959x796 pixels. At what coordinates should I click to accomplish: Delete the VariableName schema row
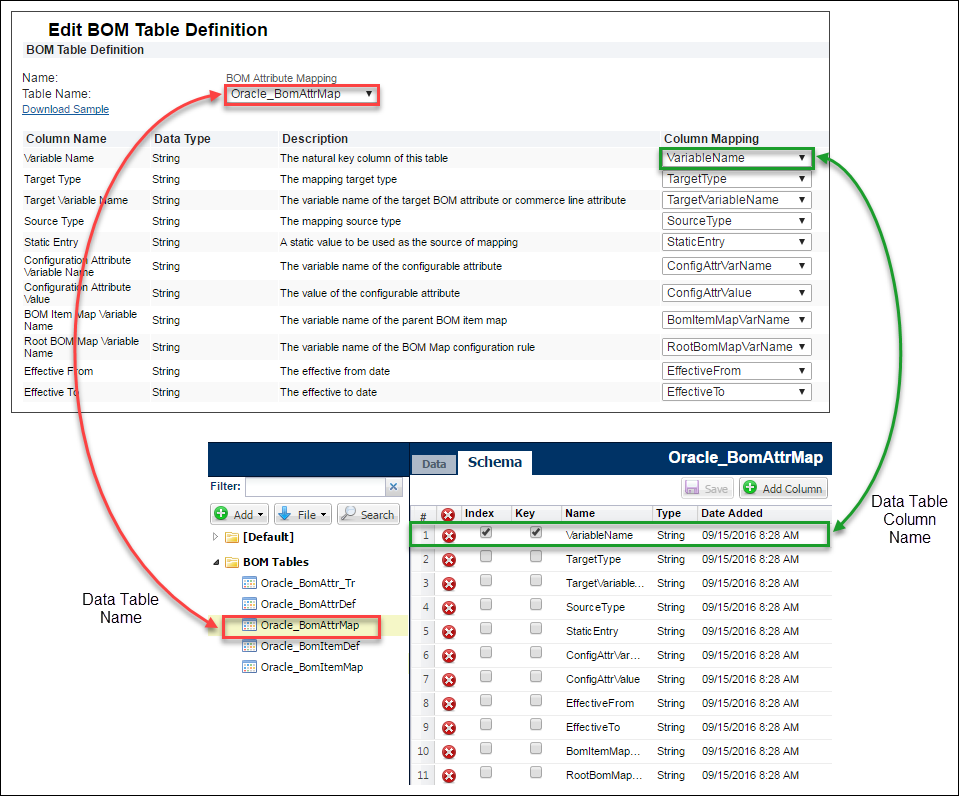tap(447, 536)
